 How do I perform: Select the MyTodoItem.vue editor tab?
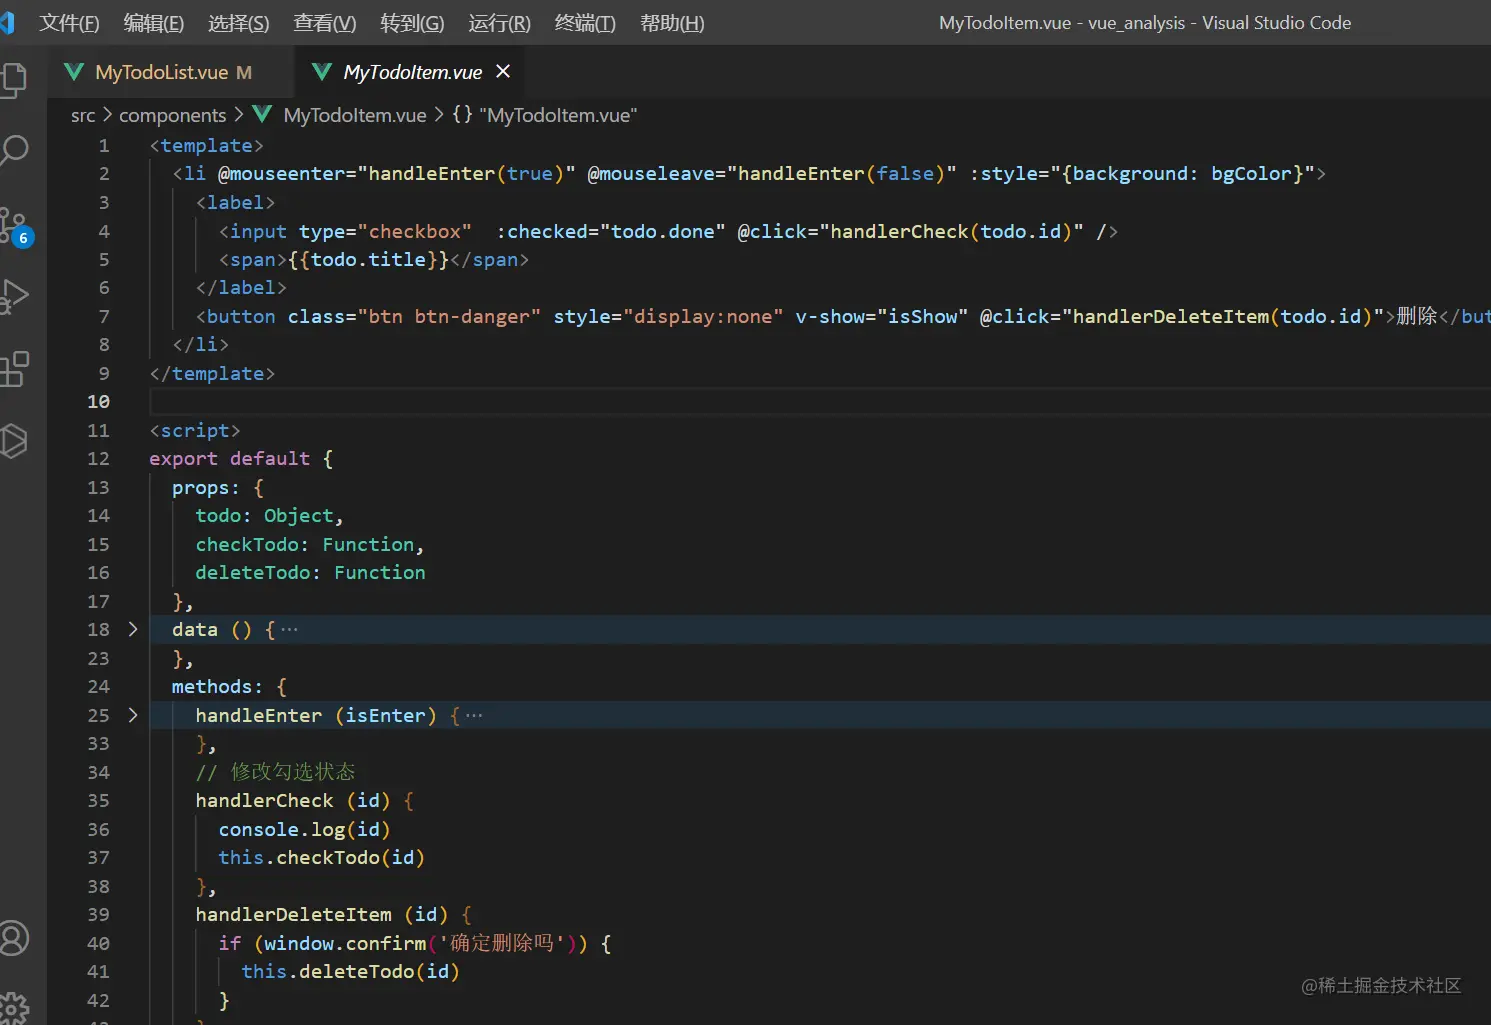412,72
